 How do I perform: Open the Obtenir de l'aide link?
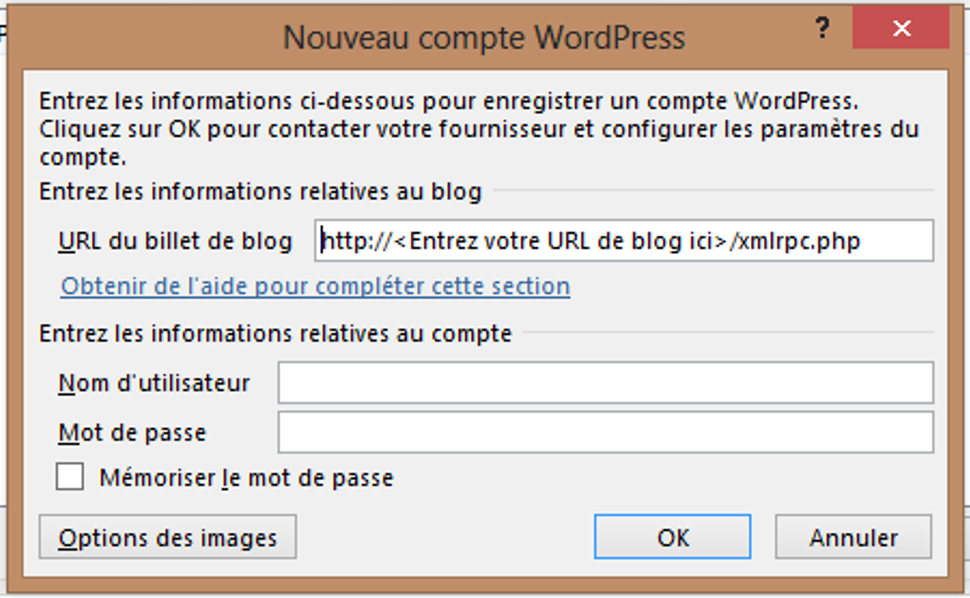coord(315,287)
